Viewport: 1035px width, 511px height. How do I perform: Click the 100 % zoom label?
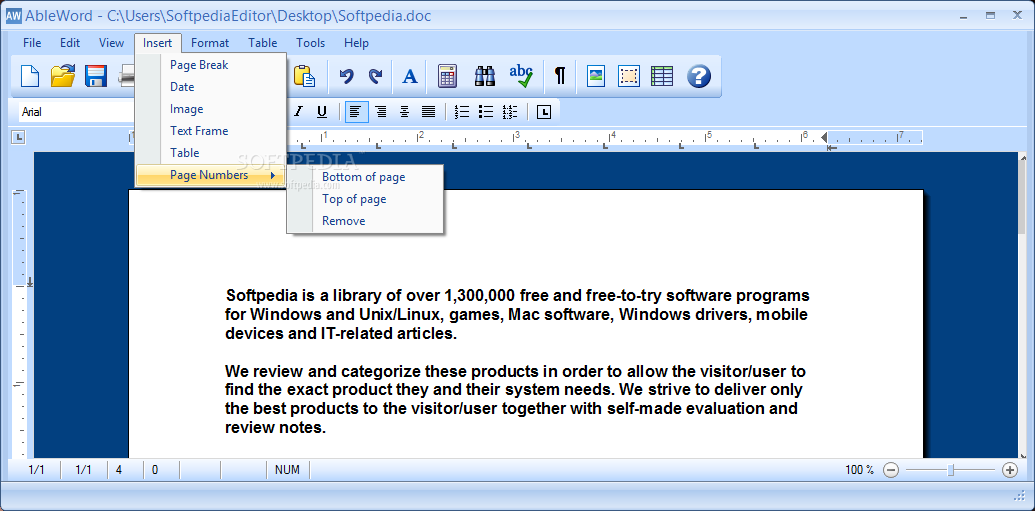(x=859, y=470)
